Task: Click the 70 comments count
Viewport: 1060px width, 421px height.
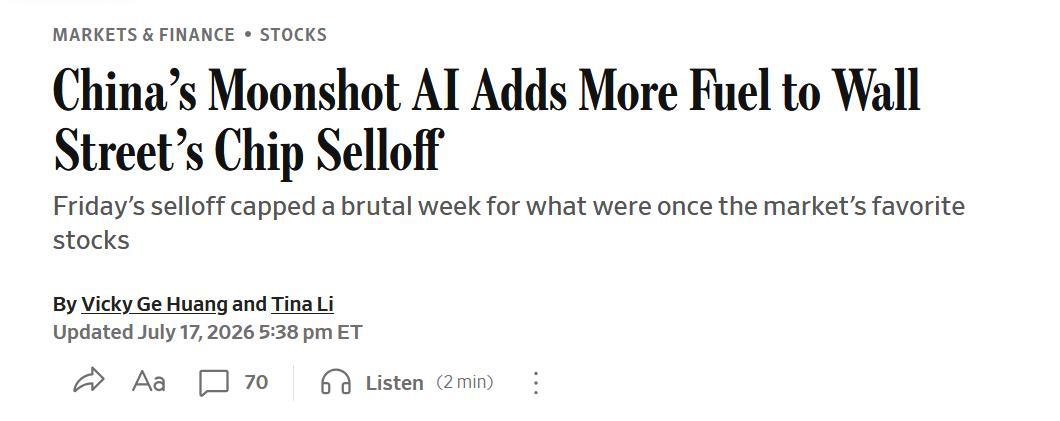Action: pyautogui.click(x=256, y=382)
